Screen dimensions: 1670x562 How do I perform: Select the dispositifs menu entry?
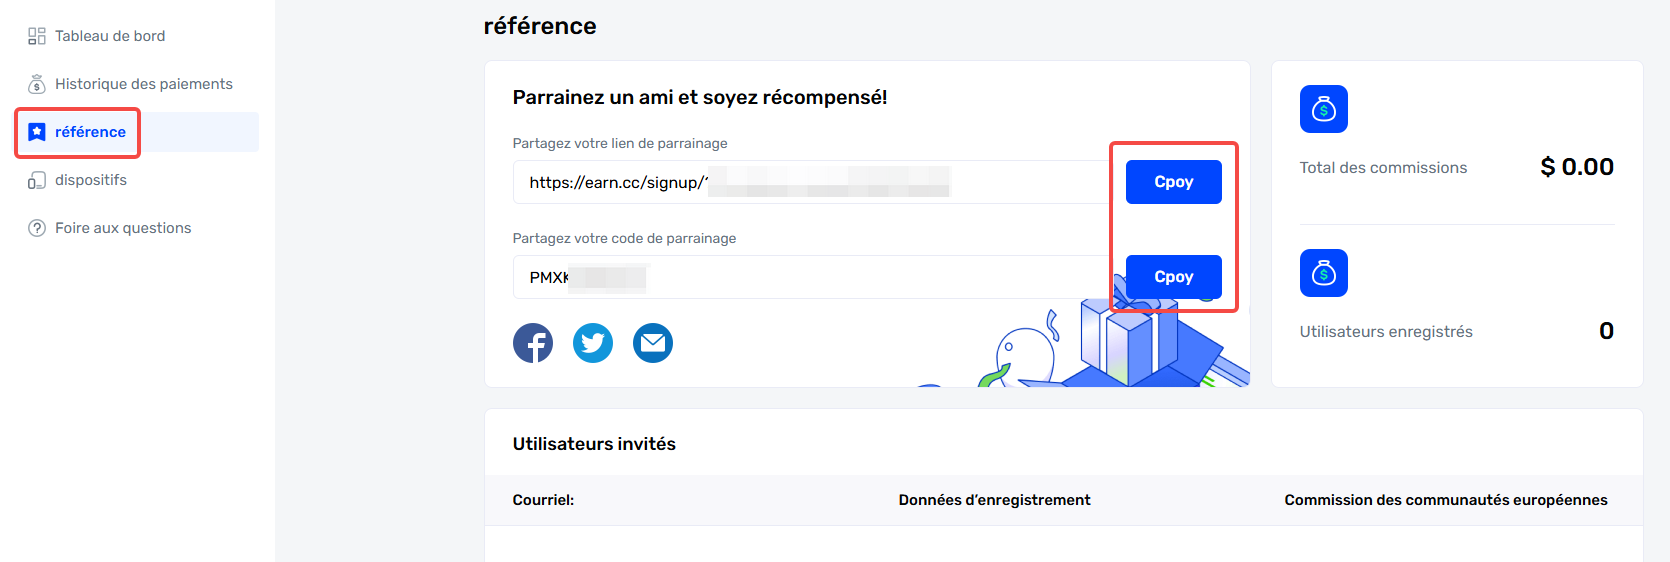(x=91, y=180)
